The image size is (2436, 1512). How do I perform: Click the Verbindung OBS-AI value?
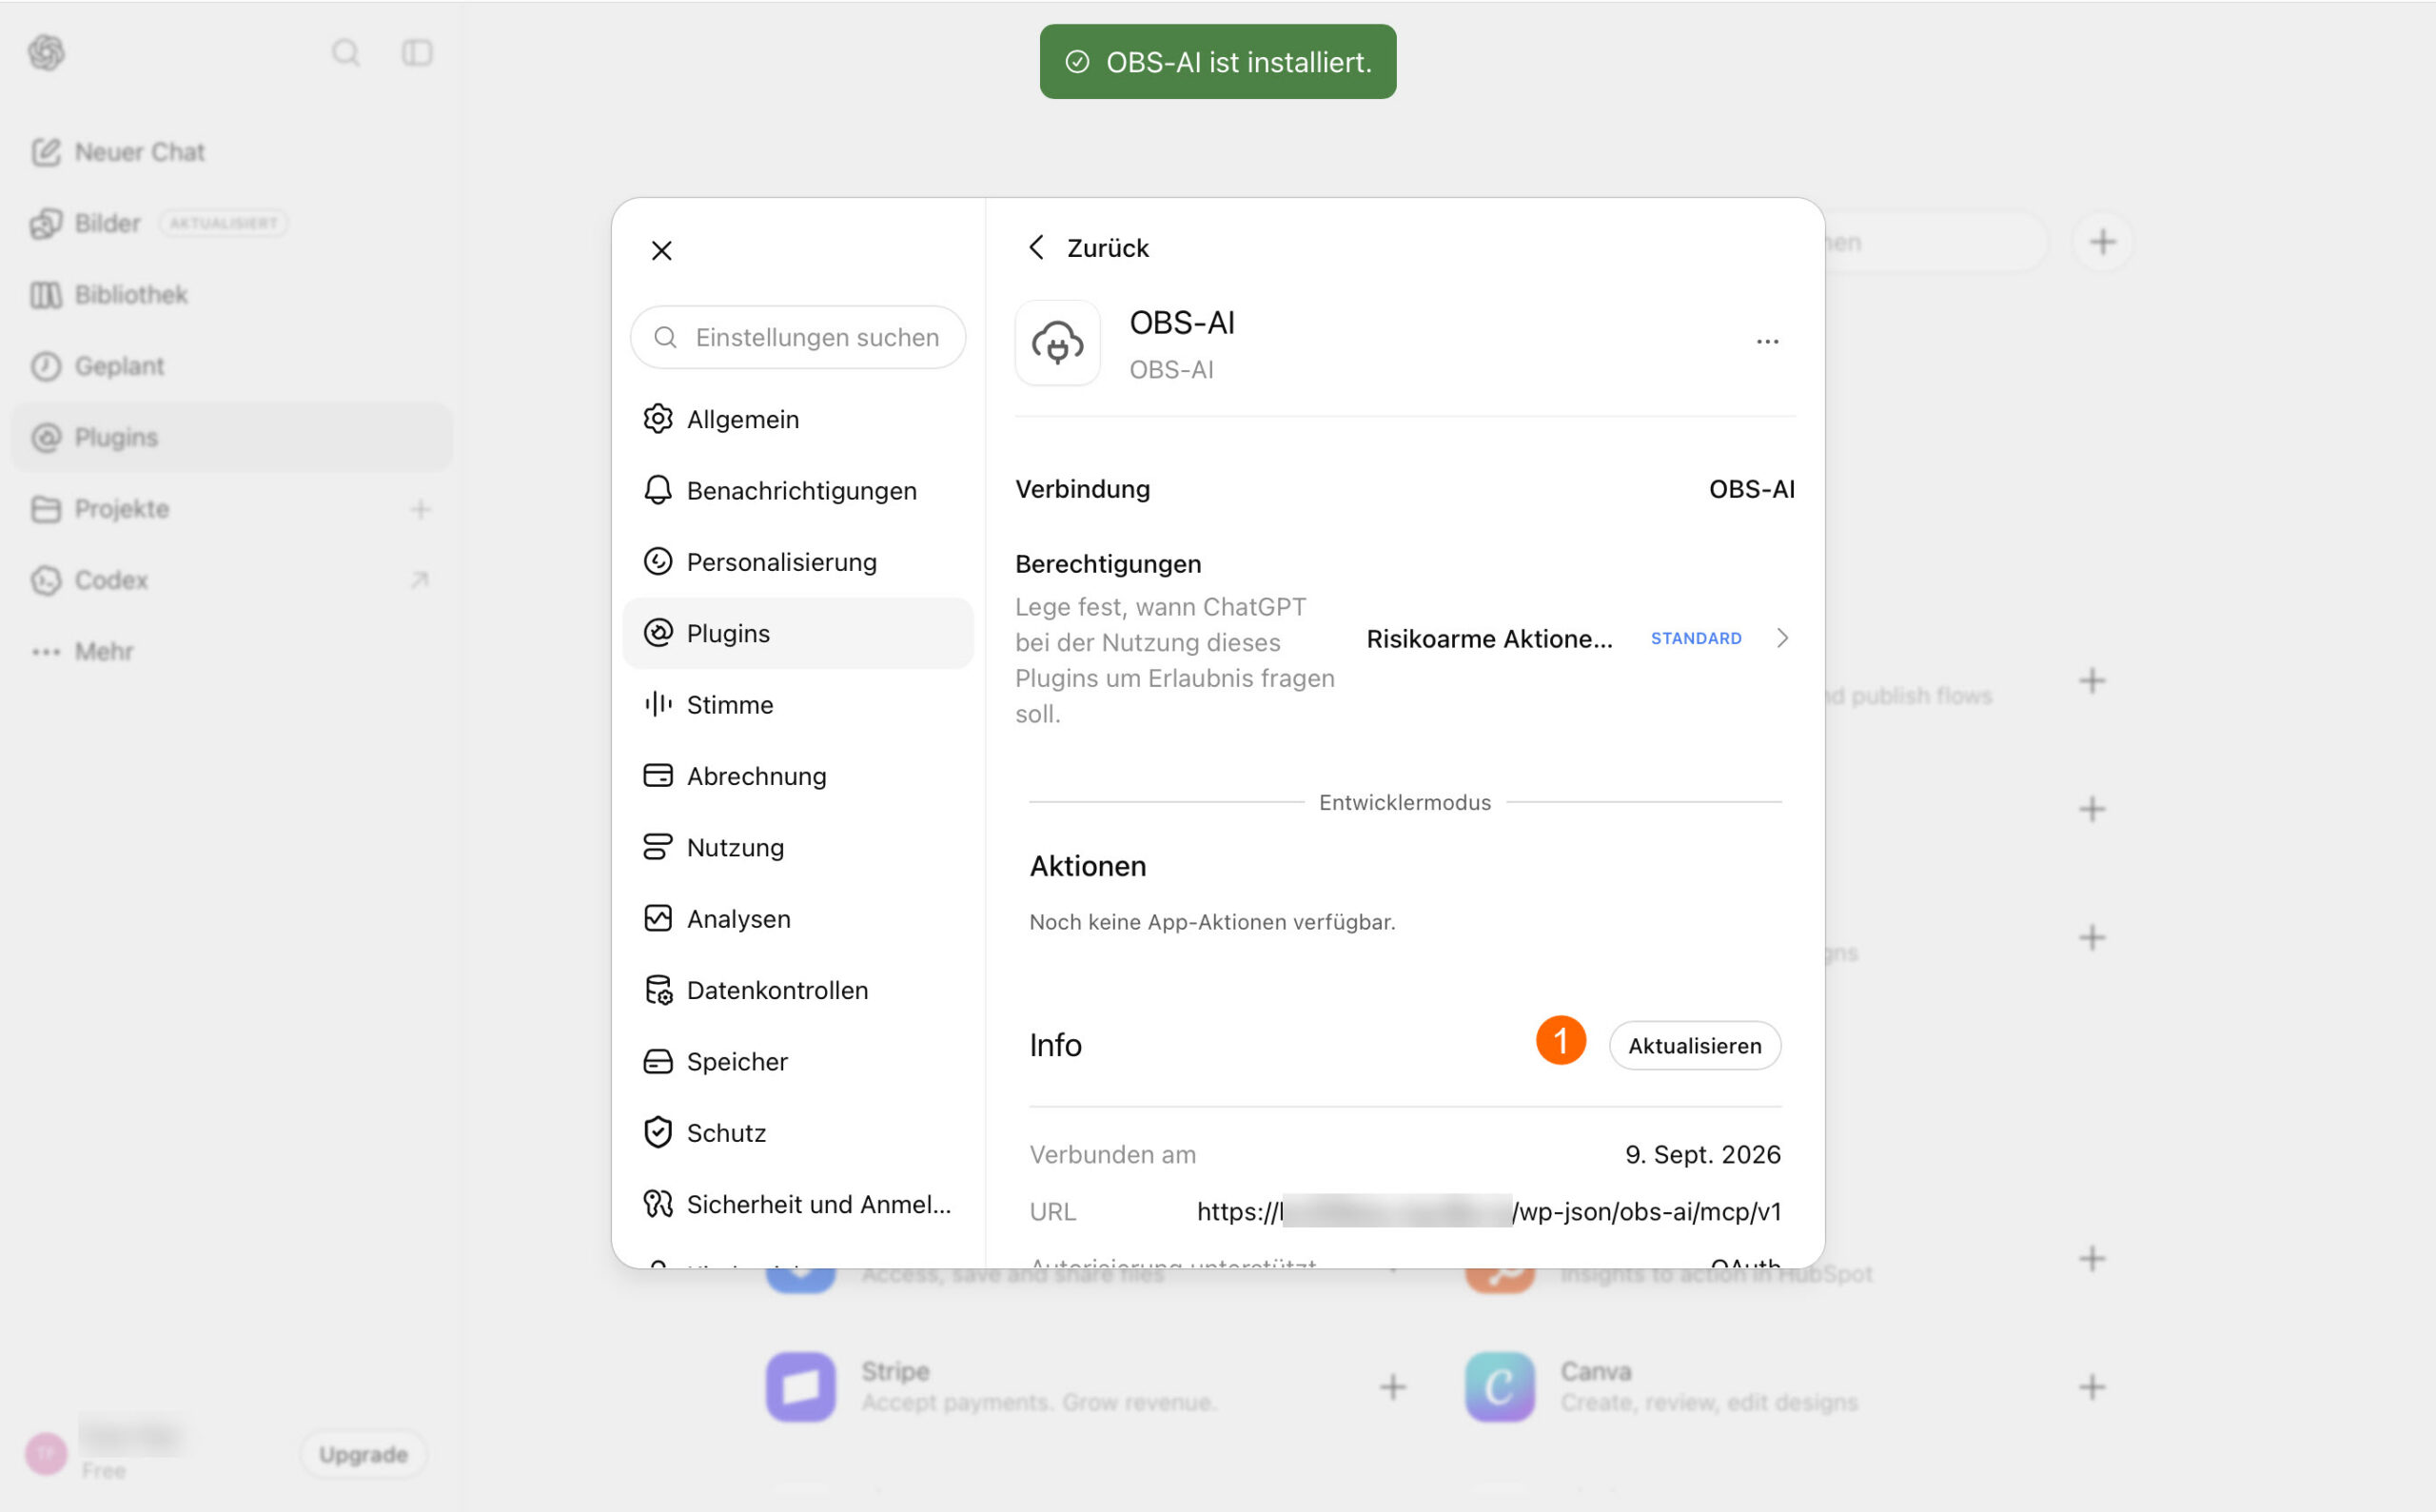point(1751,490)
